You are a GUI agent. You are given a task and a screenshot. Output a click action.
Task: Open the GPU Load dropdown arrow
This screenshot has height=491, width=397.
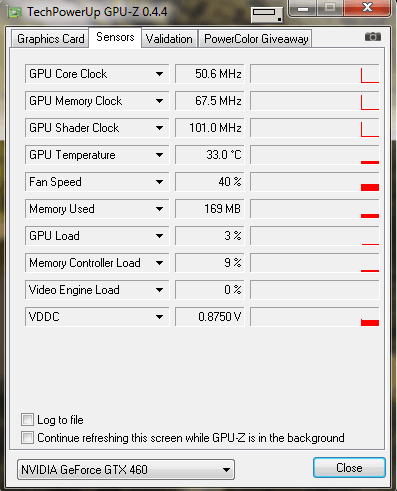159,236
